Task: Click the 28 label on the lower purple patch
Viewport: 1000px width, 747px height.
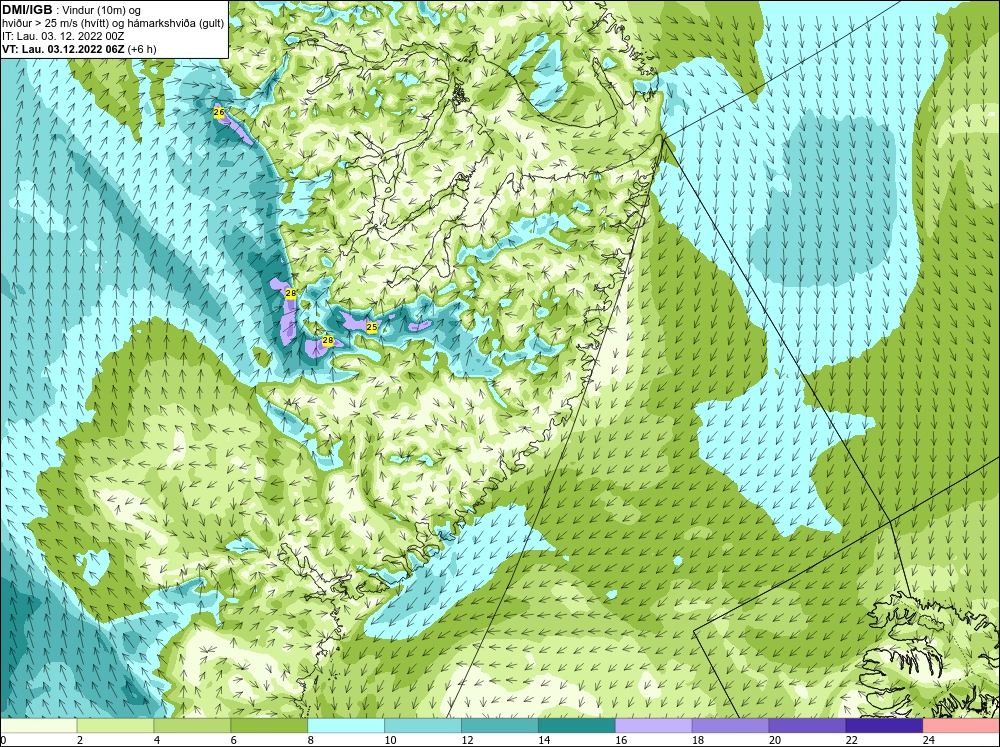Action: pos(328,341)
